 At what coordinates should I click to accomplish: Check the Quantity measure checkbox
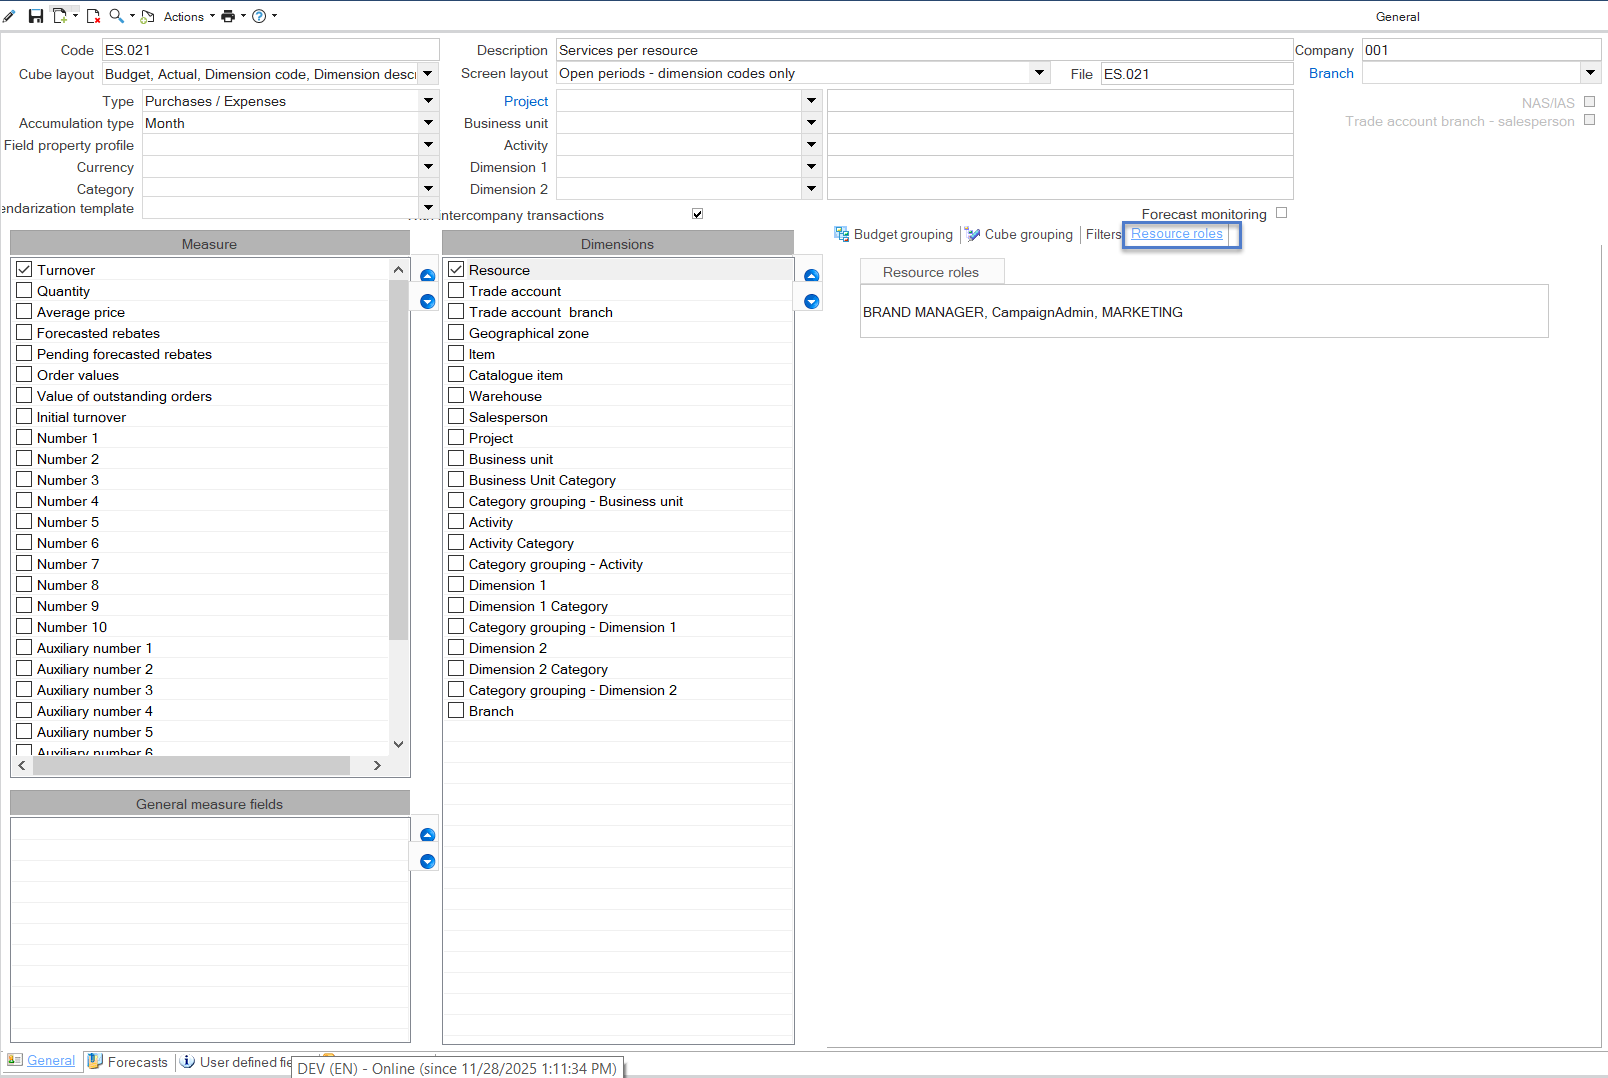pyautogui.click(x=25, y=291)
